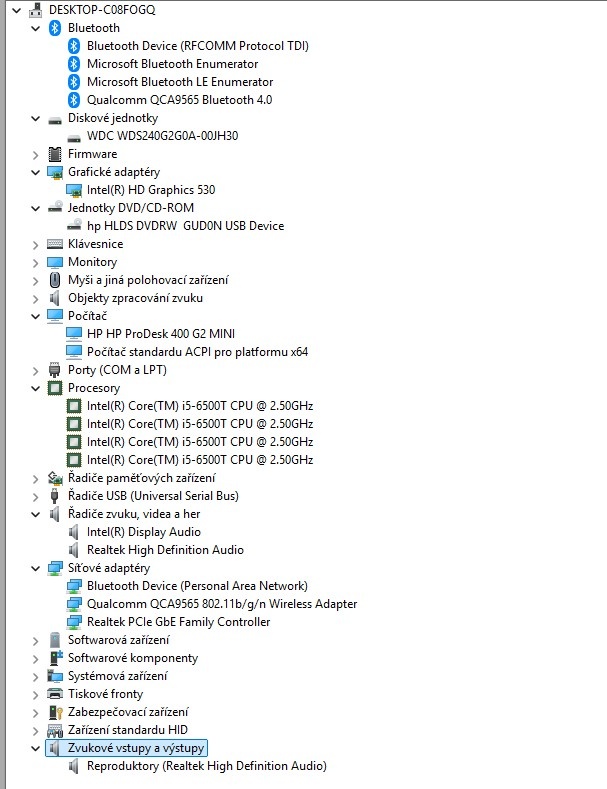Expand the Porty (COM a LPT) category
This screenshot has height=789, width=607.
tap(35, 371)
